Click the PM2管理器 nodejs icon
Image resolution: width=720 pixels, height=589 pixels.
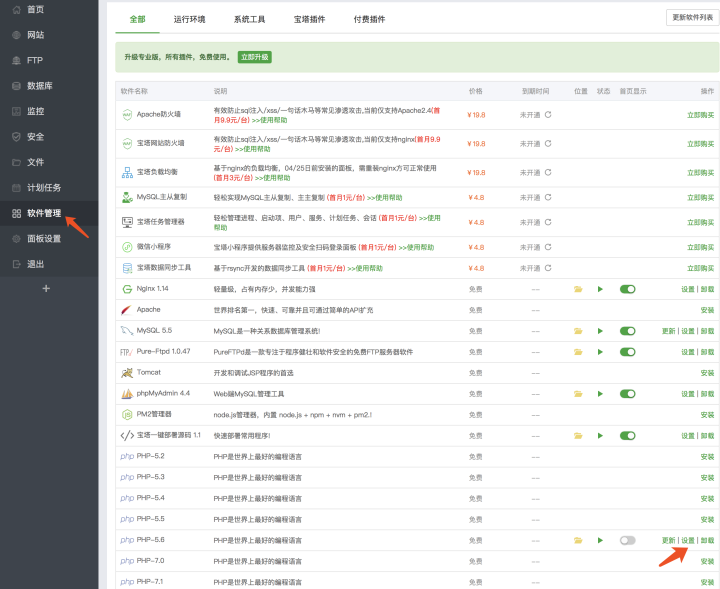tap(127, 415)
